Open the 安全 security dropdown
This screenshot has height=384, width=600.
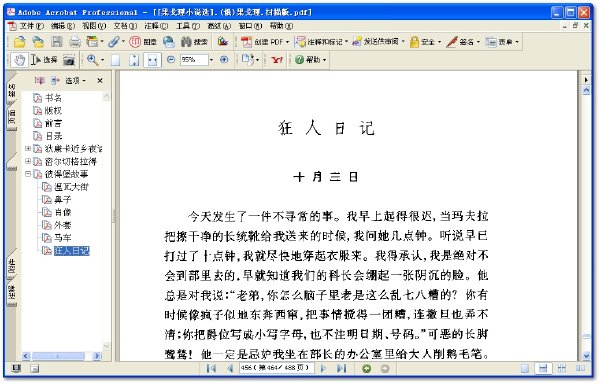click(425, 42)
